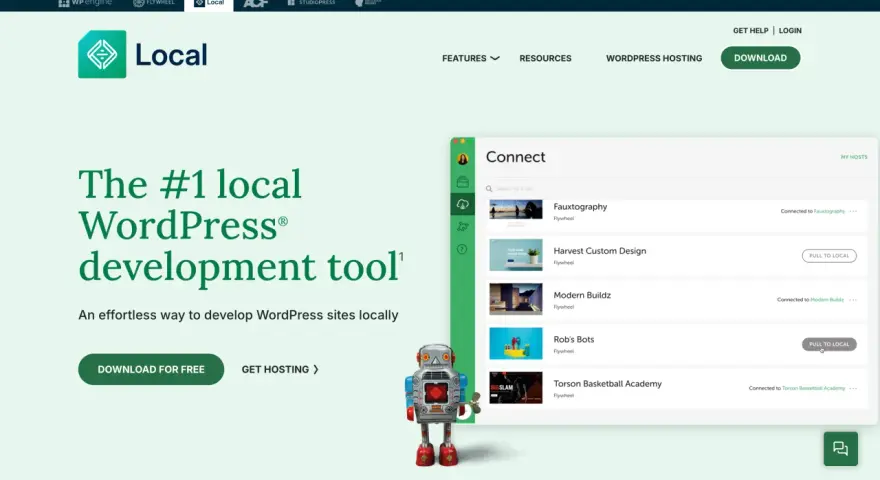Click the Download for Free button
Image resolution: width=880 pixels, height=480 pixels.
[x=151, y=369]
